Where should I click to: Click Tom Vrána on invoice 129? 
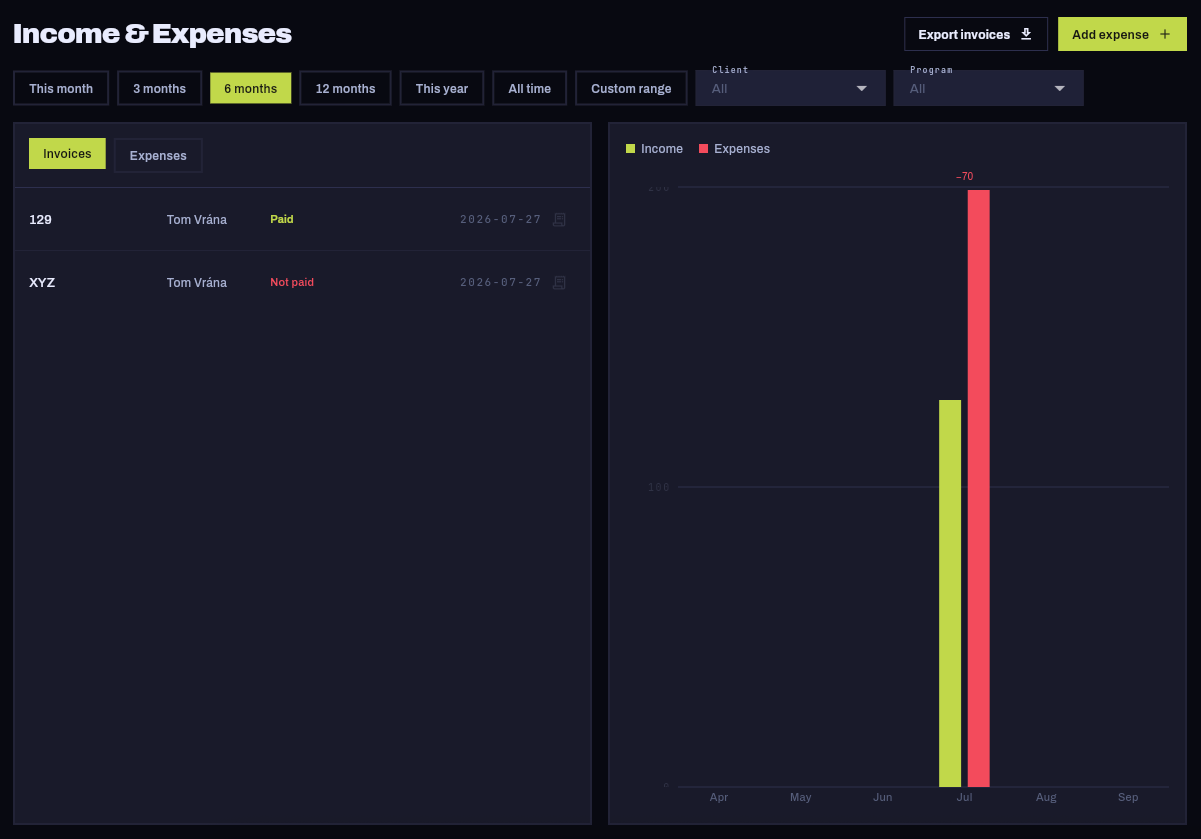[197, 220]
